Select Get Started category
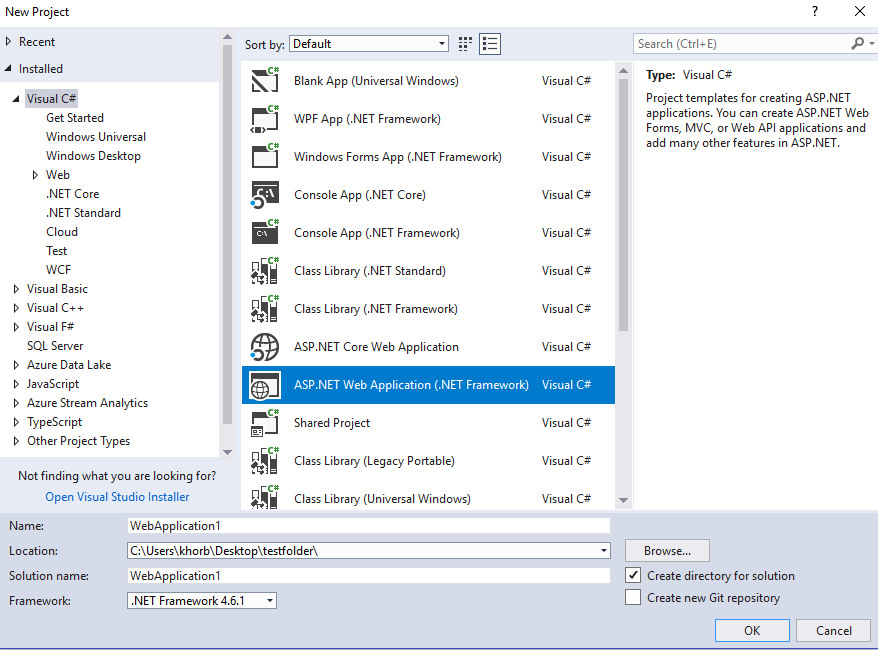Viewport: 878px width, 650px height. [x=75, y=118]
